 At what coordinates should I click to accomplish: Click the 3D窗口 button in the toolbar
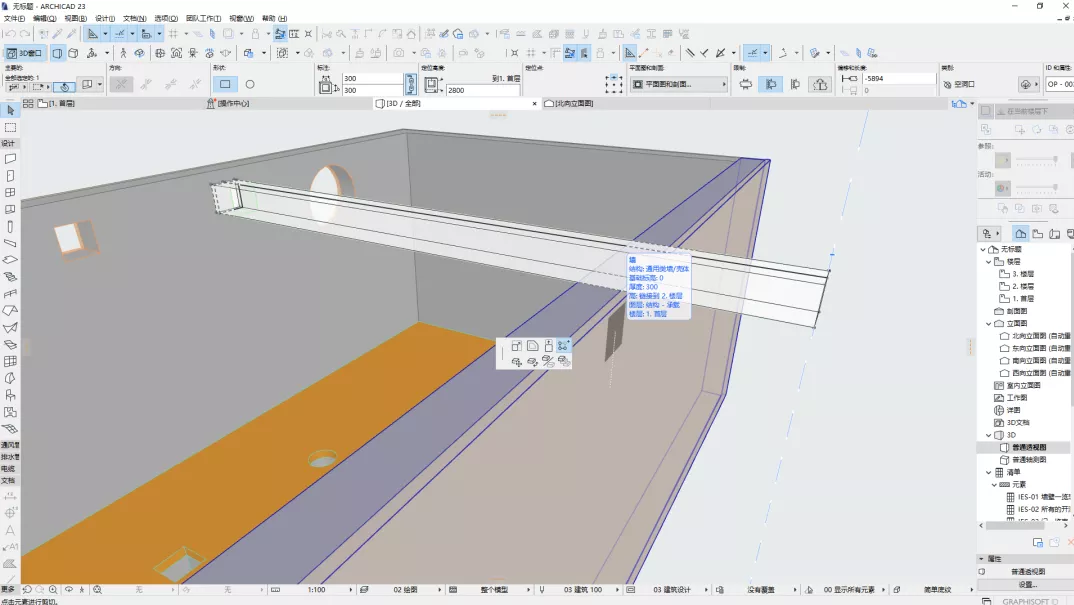pos(25,53)
